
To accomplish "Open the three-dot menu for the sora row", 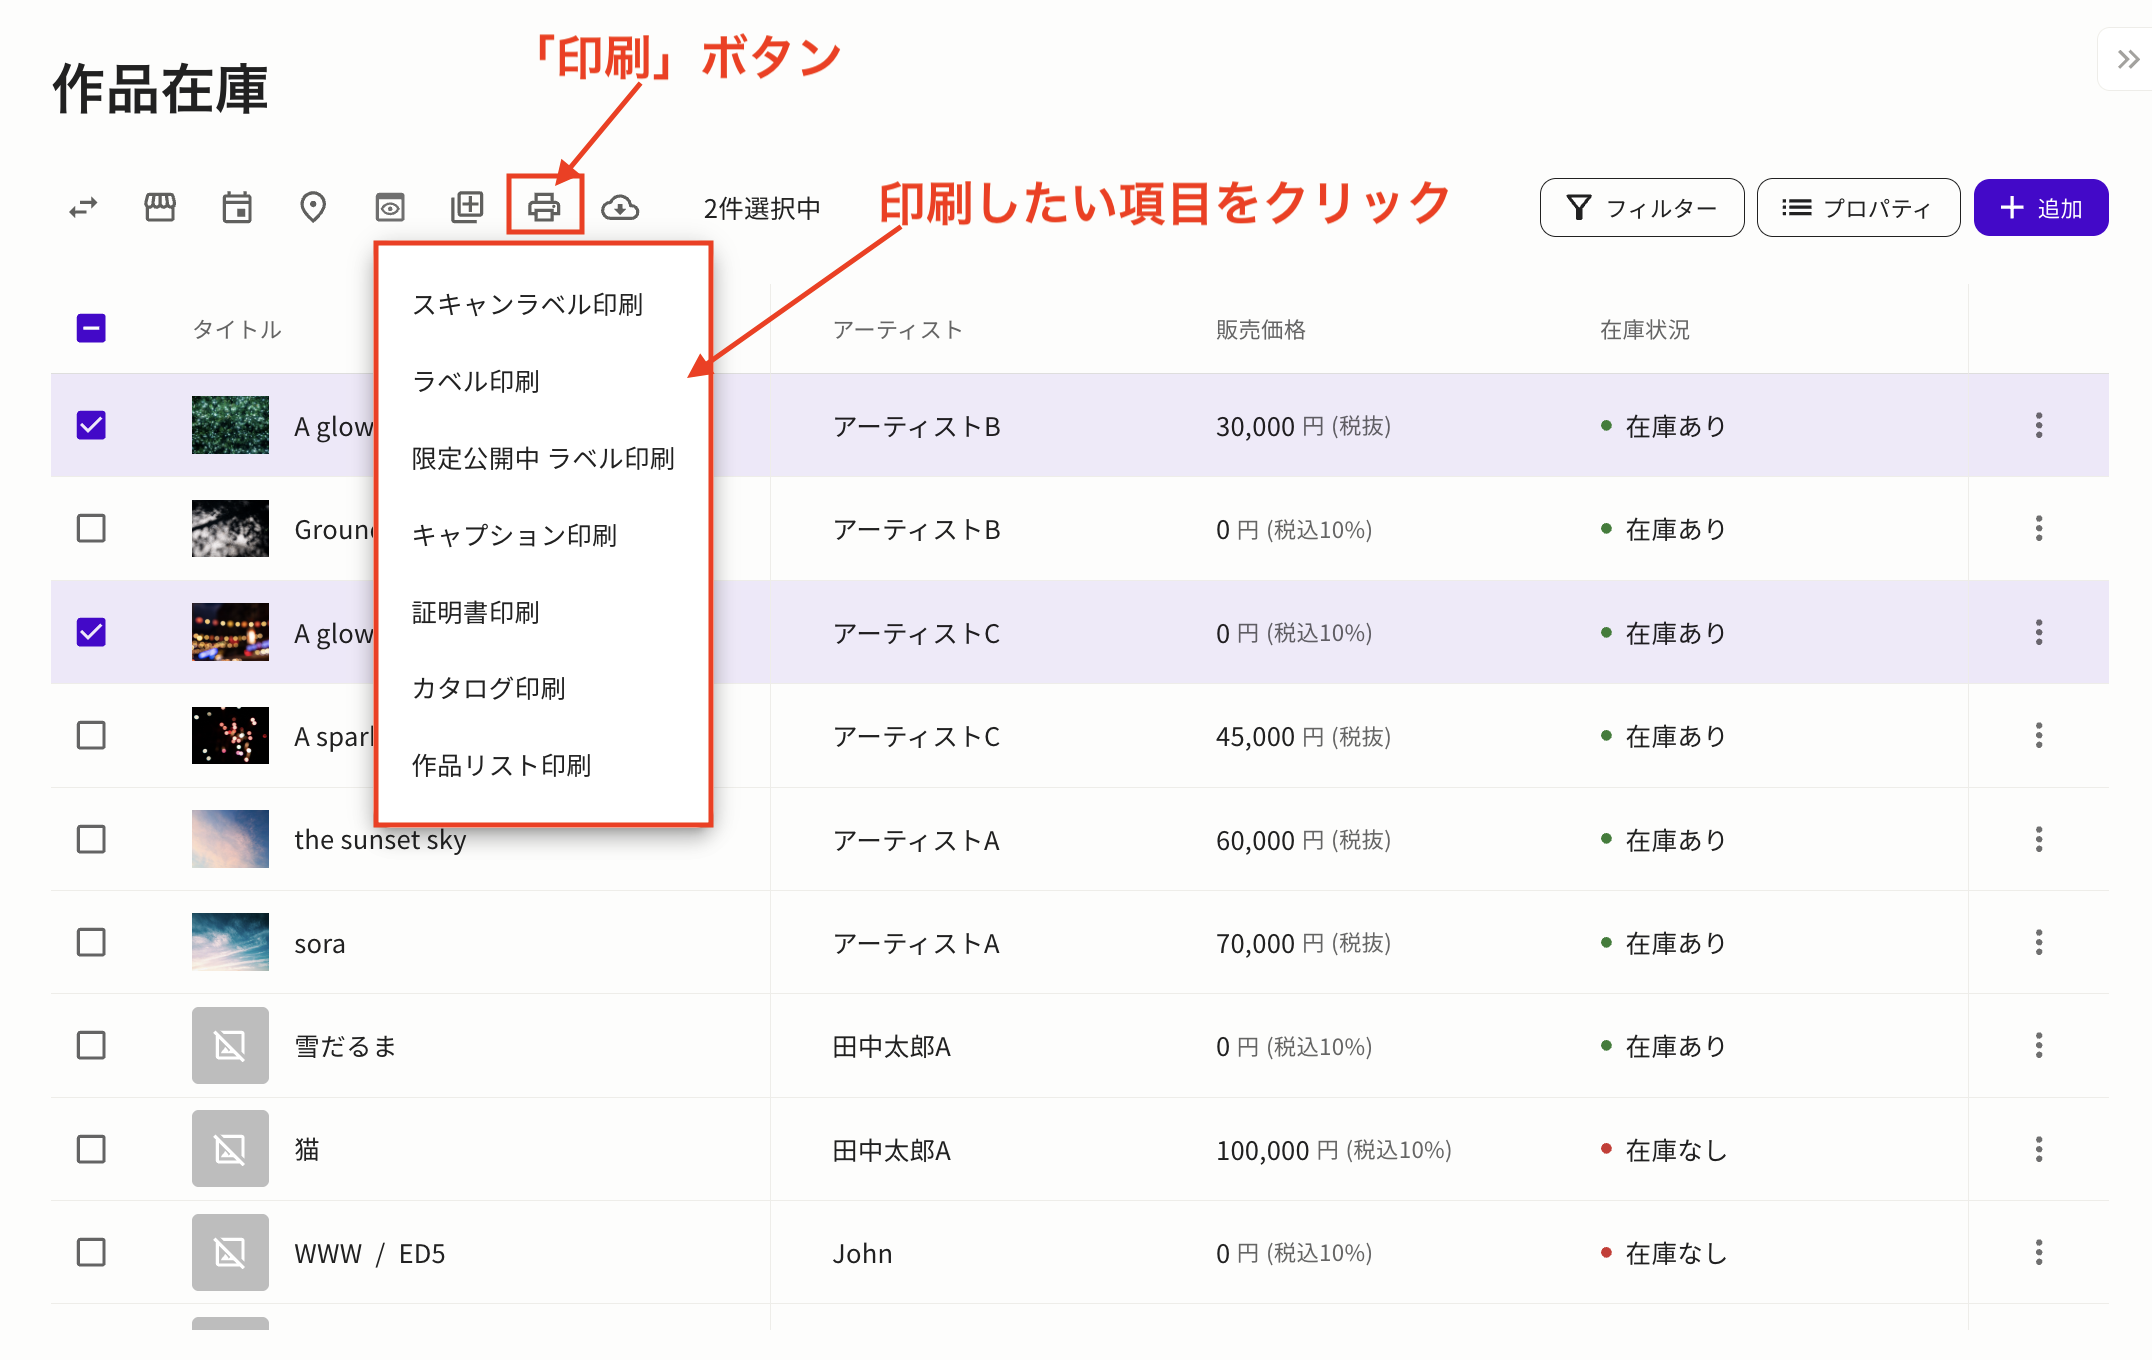I will tap(2038, 942).
